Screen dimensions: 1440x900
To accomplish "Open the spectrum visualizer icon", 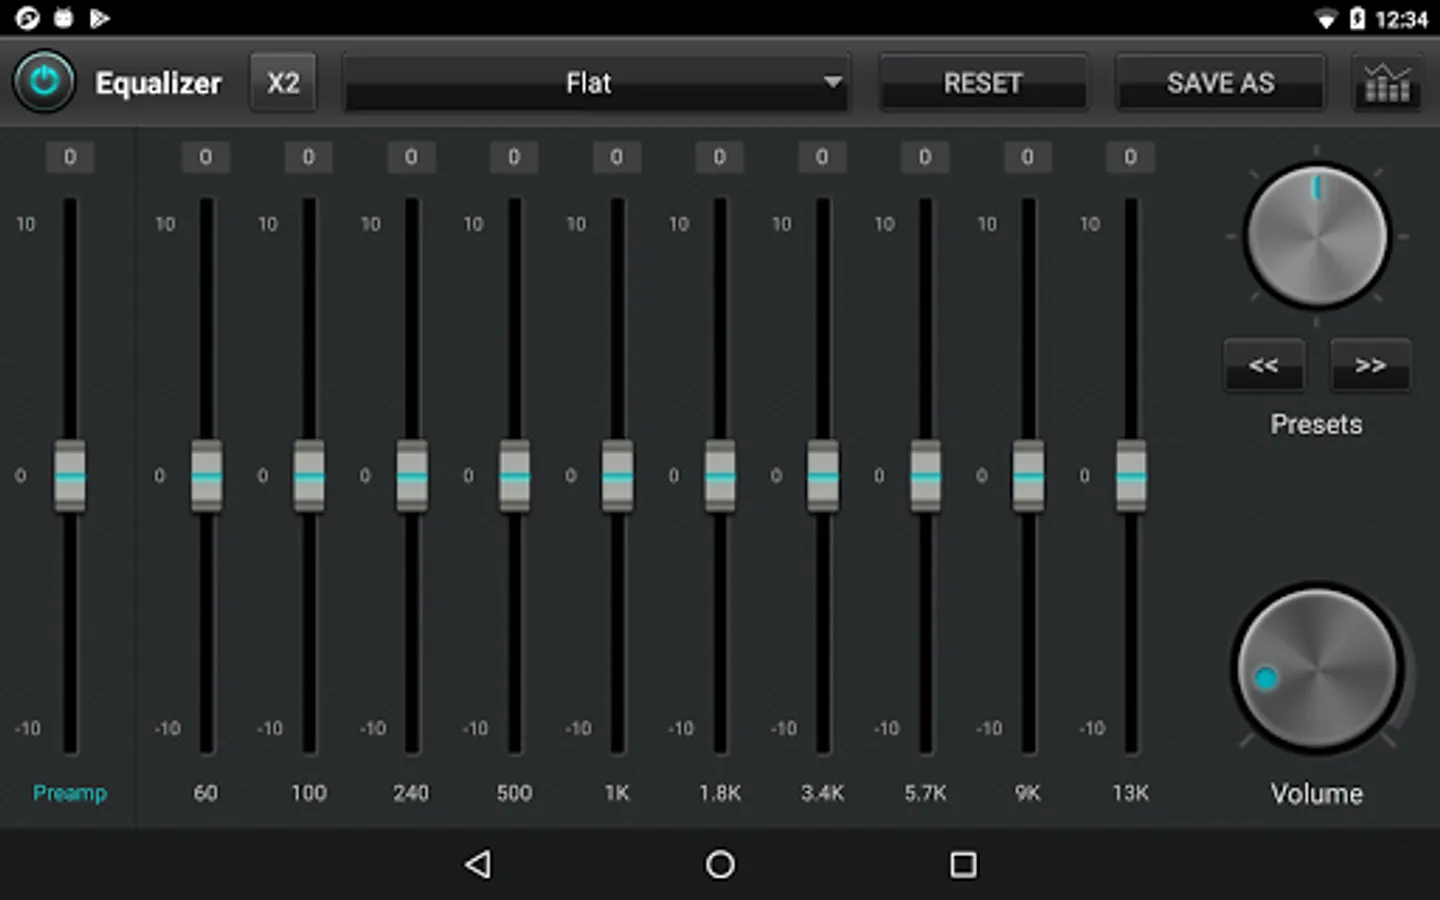I will coord(1387,83).
